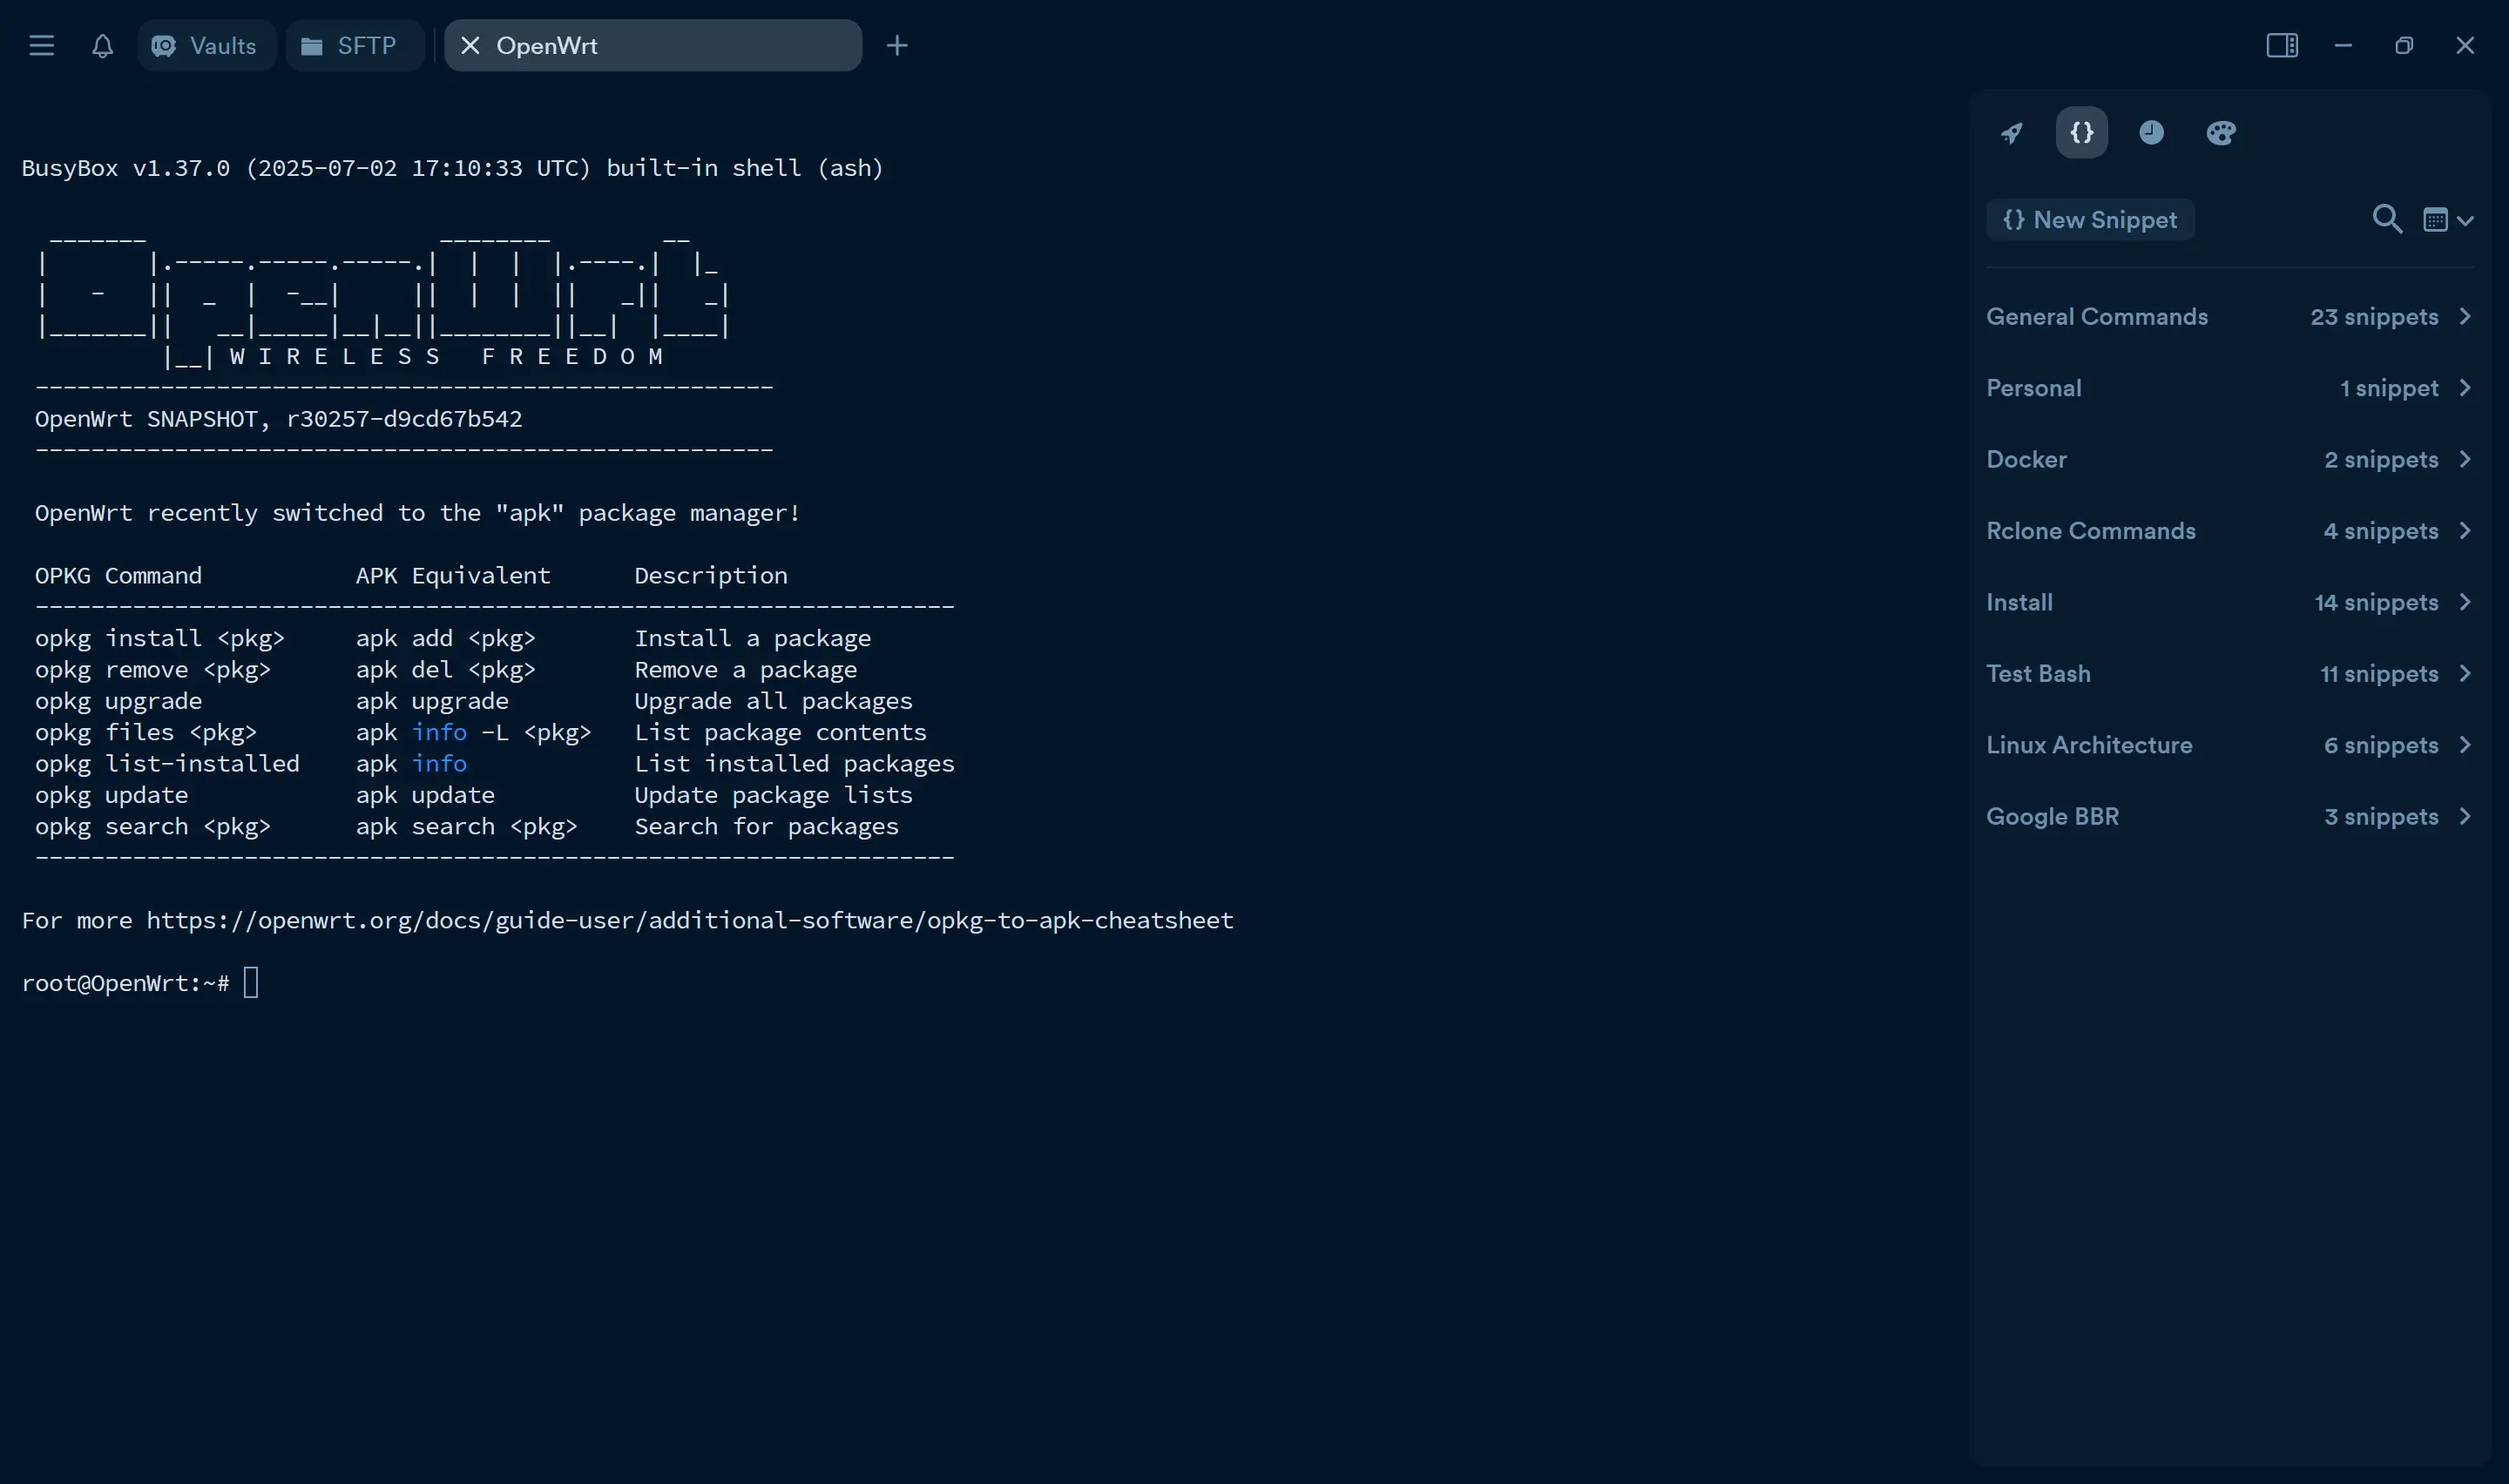Select the curly-braces Snippets panel icon

(2082, 133)
